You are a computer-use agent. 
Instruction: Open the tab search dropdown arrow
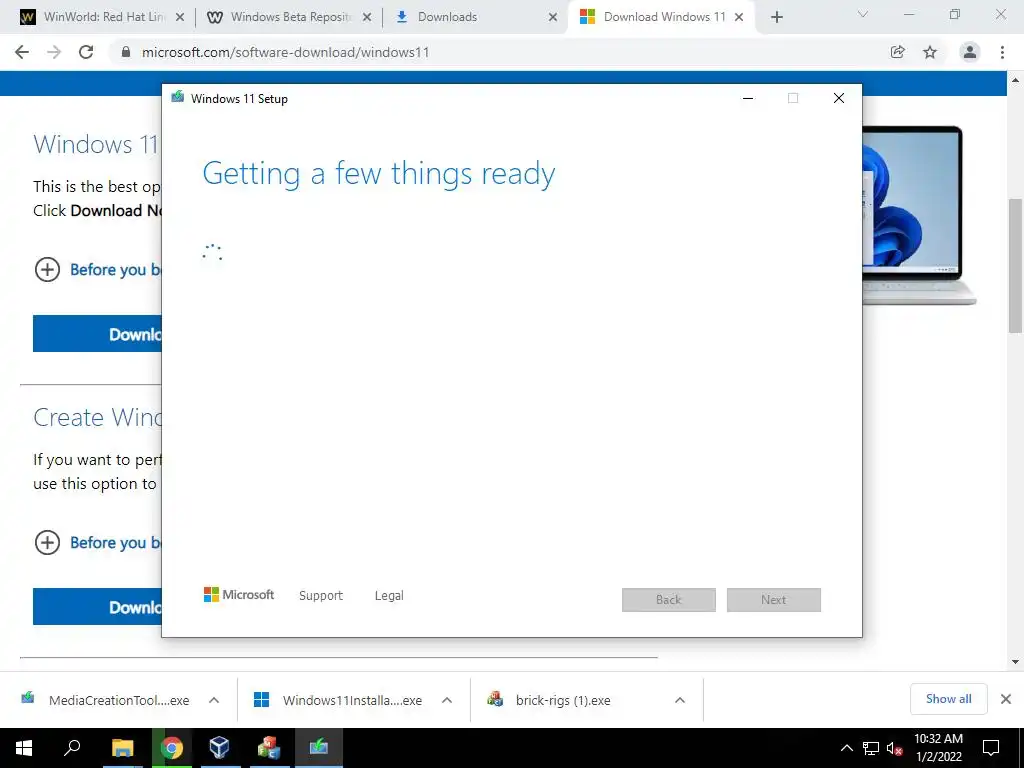pyautogui.click(x=863, y=14)
